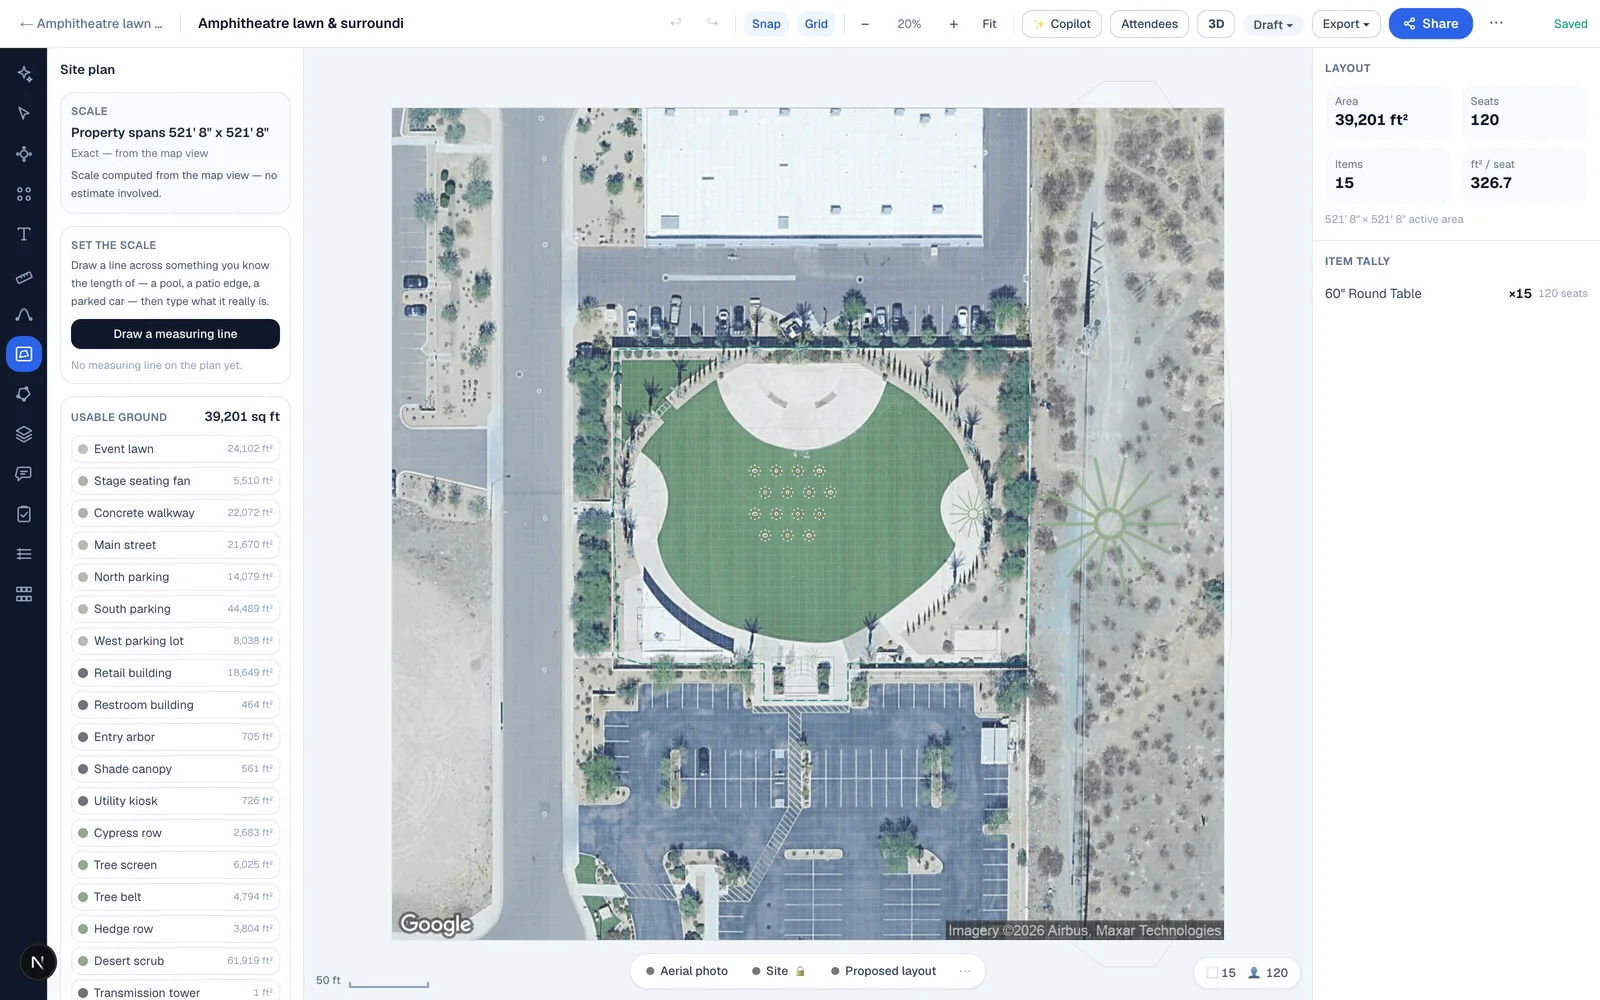Screen dimensions: 1600x1000
Task: Open the layers stack panel
Action: [x=24, y=434]
